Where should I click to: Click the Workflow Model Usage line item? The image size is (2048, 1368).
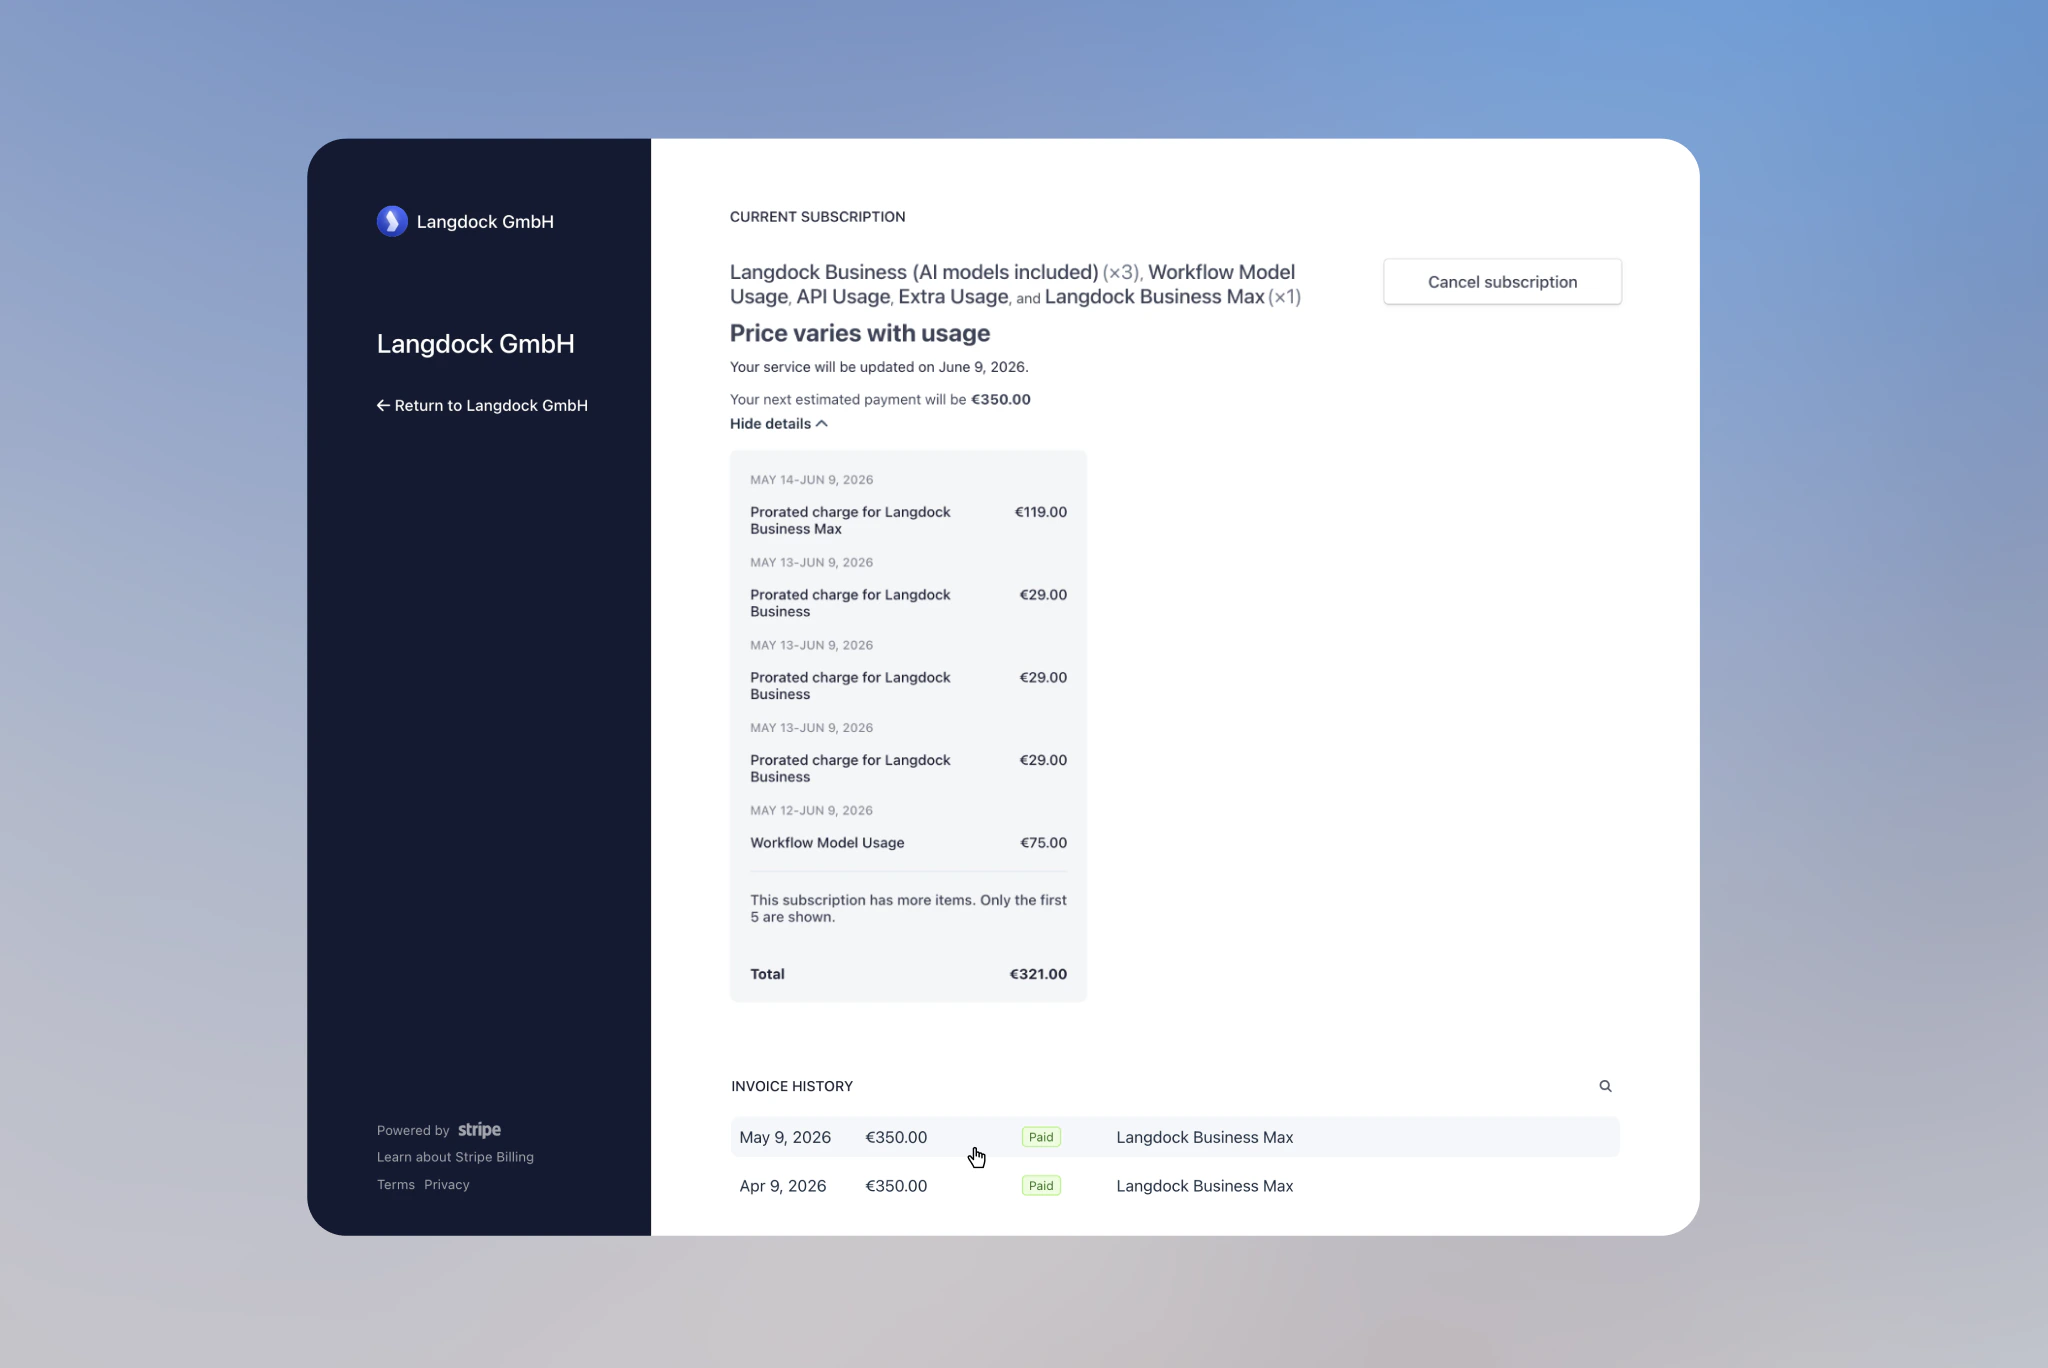(x=827, y=843)
